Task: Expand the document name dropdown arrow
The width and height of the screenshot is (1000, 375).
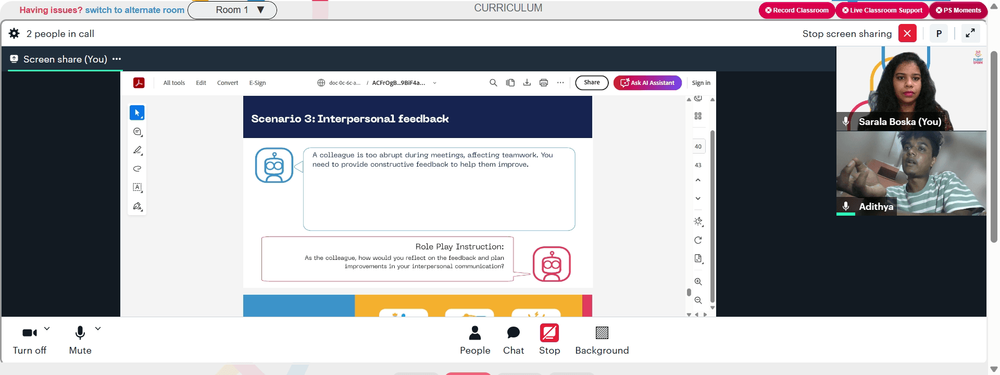Action: point(435,83)
